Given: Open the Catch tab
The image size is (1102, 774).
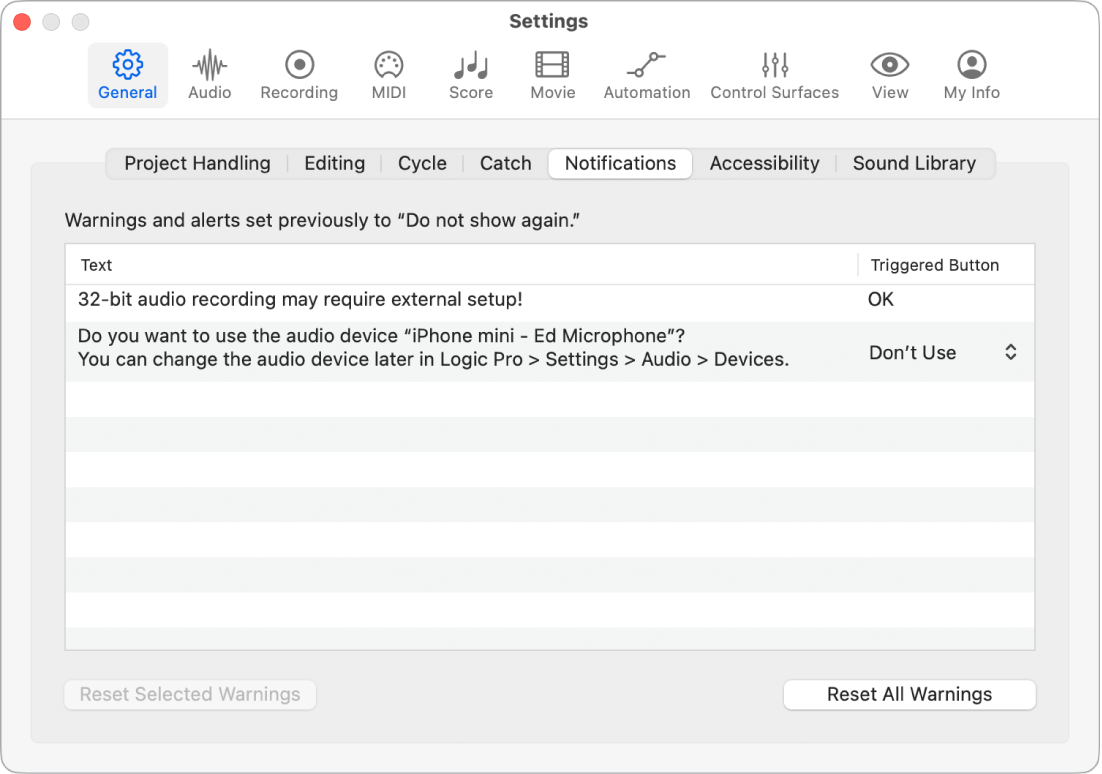Looking at the screenshot, I should pos(505,163).
